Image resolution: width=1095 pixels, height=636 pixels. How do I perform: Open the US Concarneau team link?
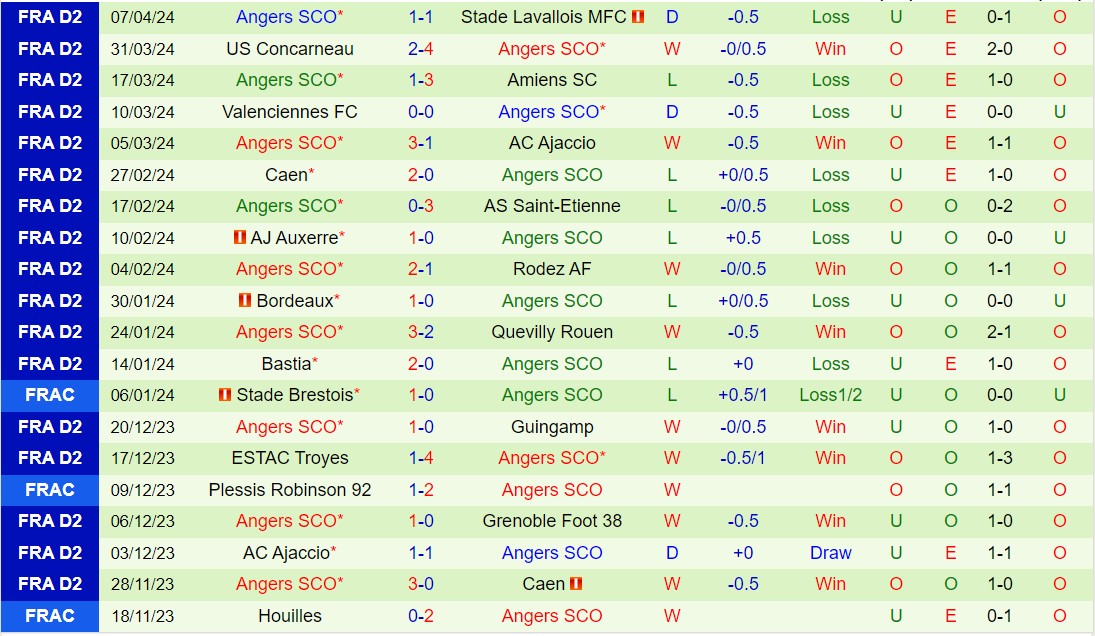click(x=289, y=49)
